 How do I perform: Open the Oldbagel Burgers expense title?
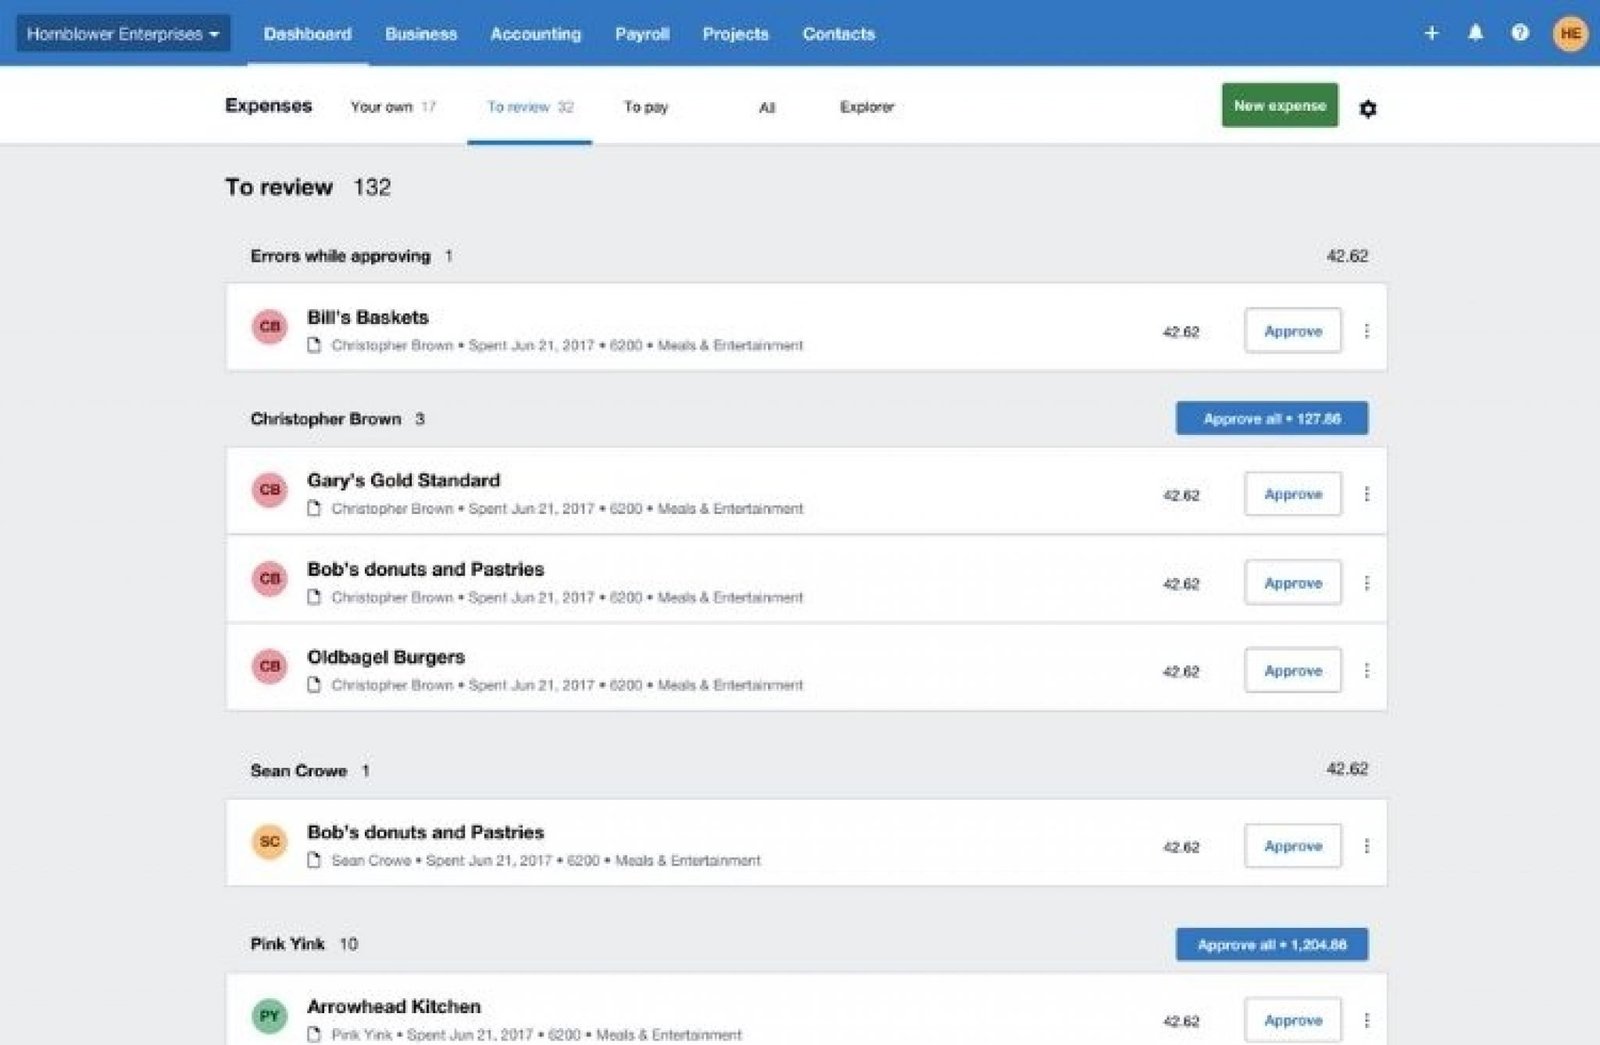coord(386,657)
